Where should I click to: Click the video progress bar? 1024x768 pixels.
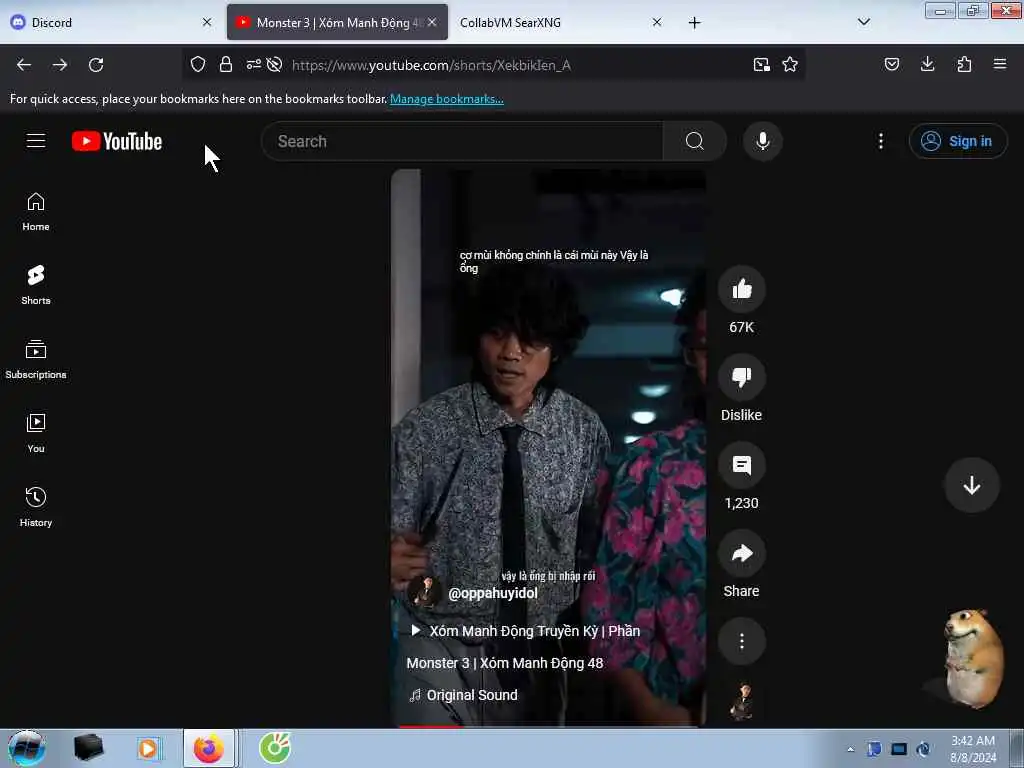(x=549, y=726)
